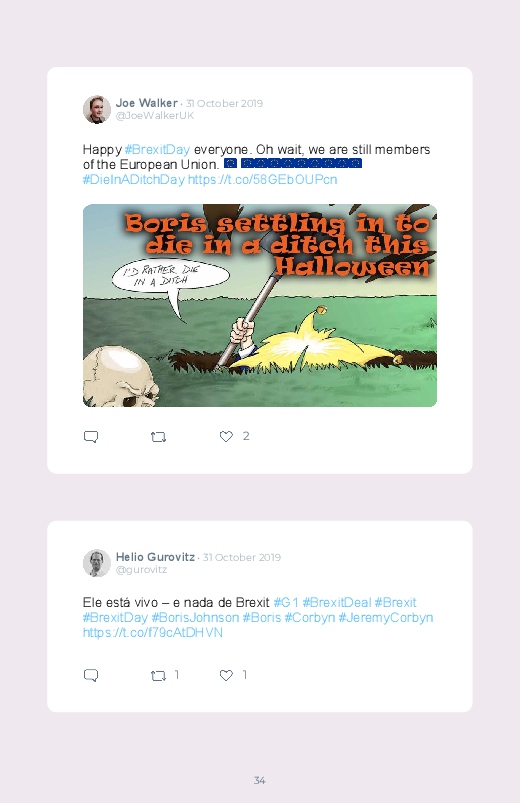Like Joe Walker's tweet with heart icon
Screen dimensions: 520x803
226,436
